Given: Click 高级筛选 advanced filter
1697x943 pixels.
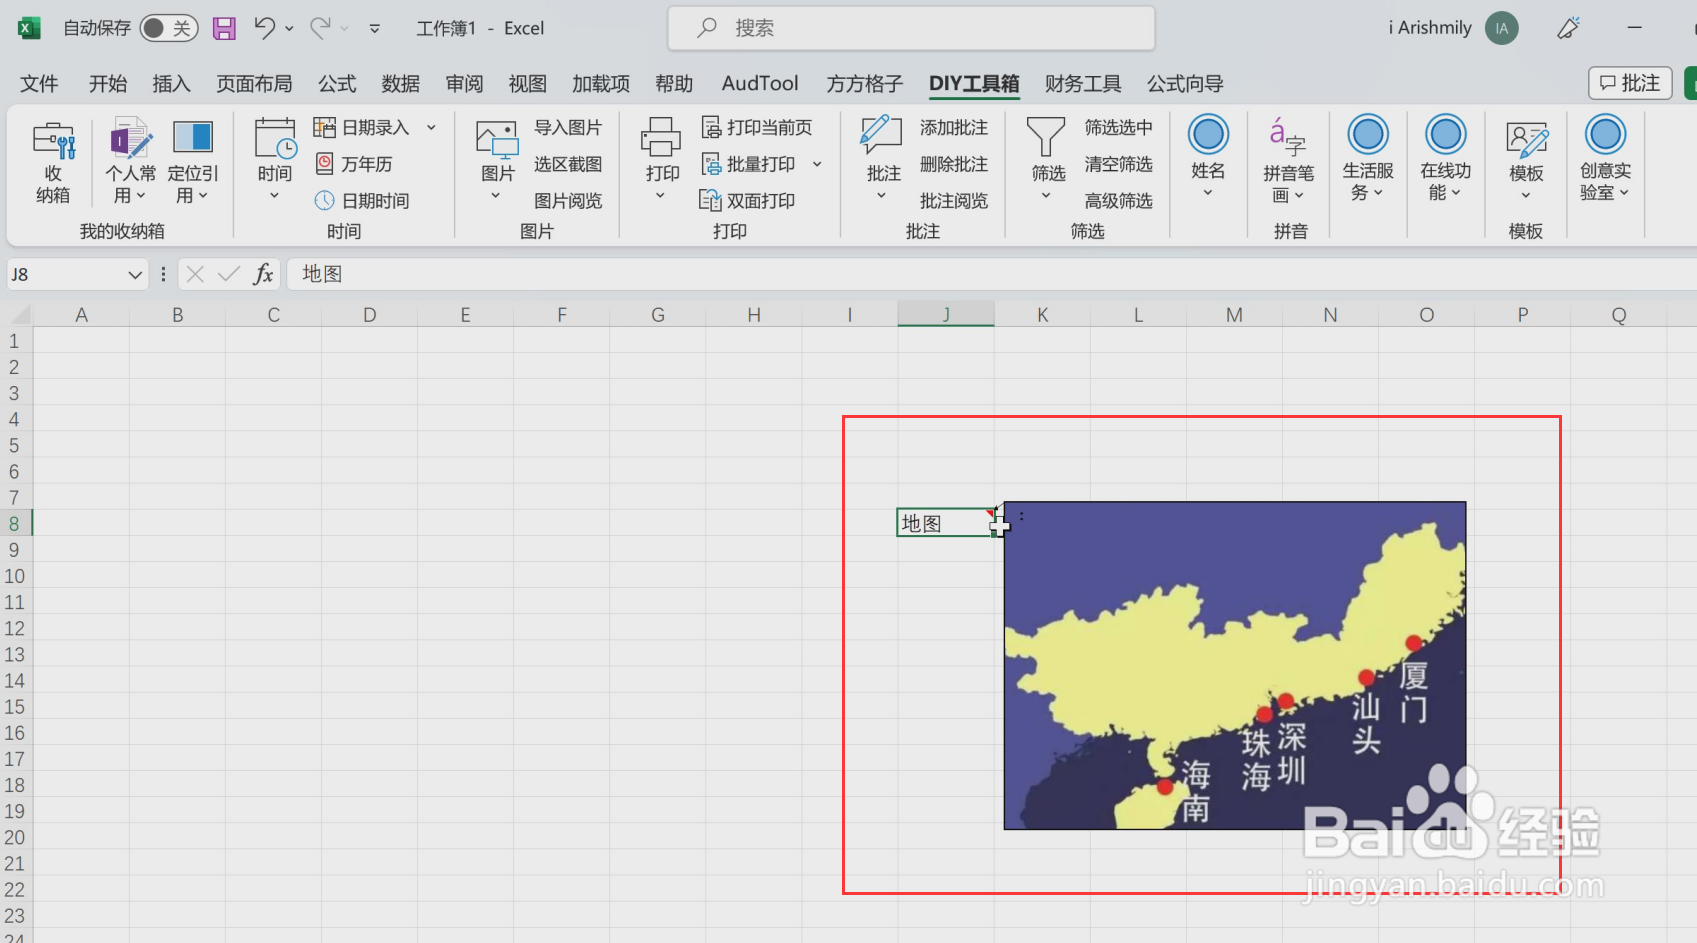Looking at the screenshot, I should 1119,201.
